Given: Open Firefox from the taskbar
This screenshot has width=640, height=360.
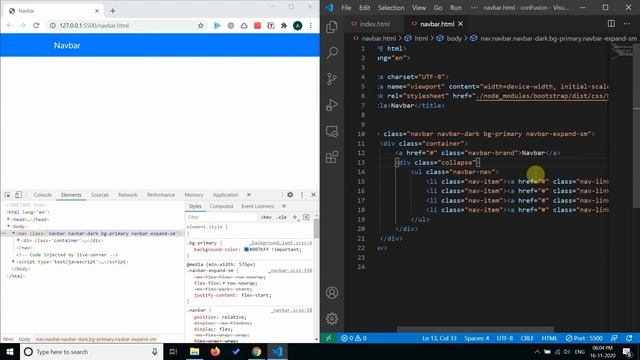Looking at the screenshot, I should tap(215, 351).
